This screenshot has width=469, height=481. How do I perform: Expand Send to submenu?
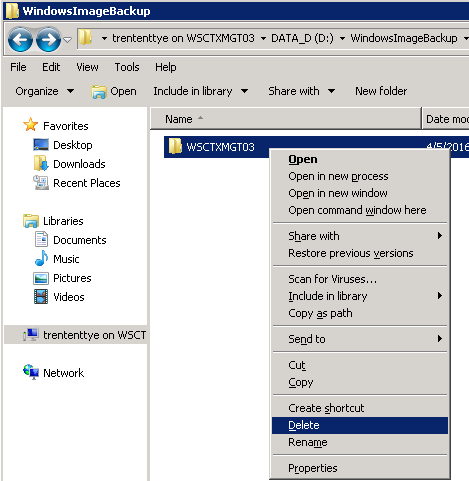pyautogui.click(x=360, y=339)
